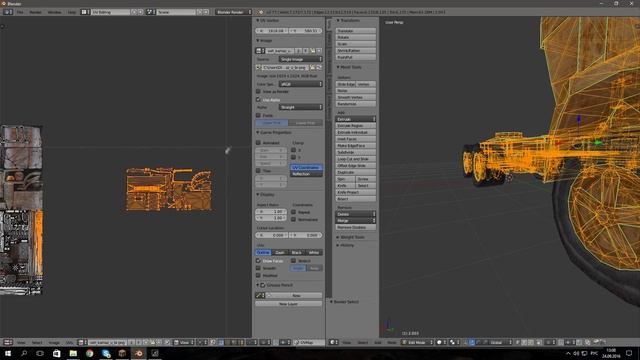Click Loop Cut and Slide button
This screenshot has height=360, width=640.
(356, 159)
